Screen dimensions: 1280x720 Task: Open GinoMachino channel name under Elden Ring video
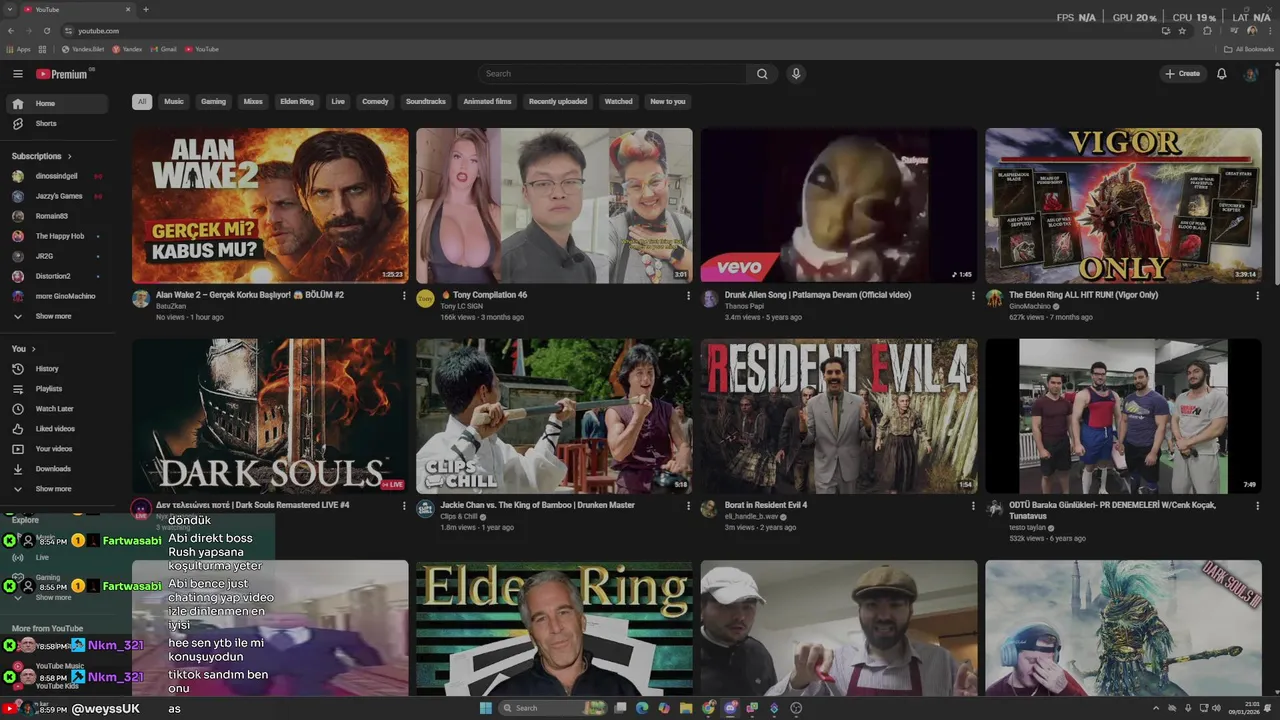(1028, 306)
